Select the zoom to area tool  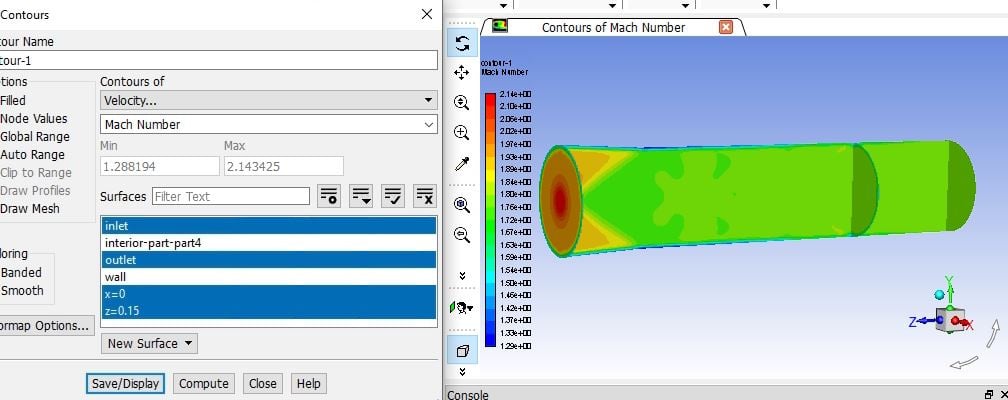coord(462,132)
